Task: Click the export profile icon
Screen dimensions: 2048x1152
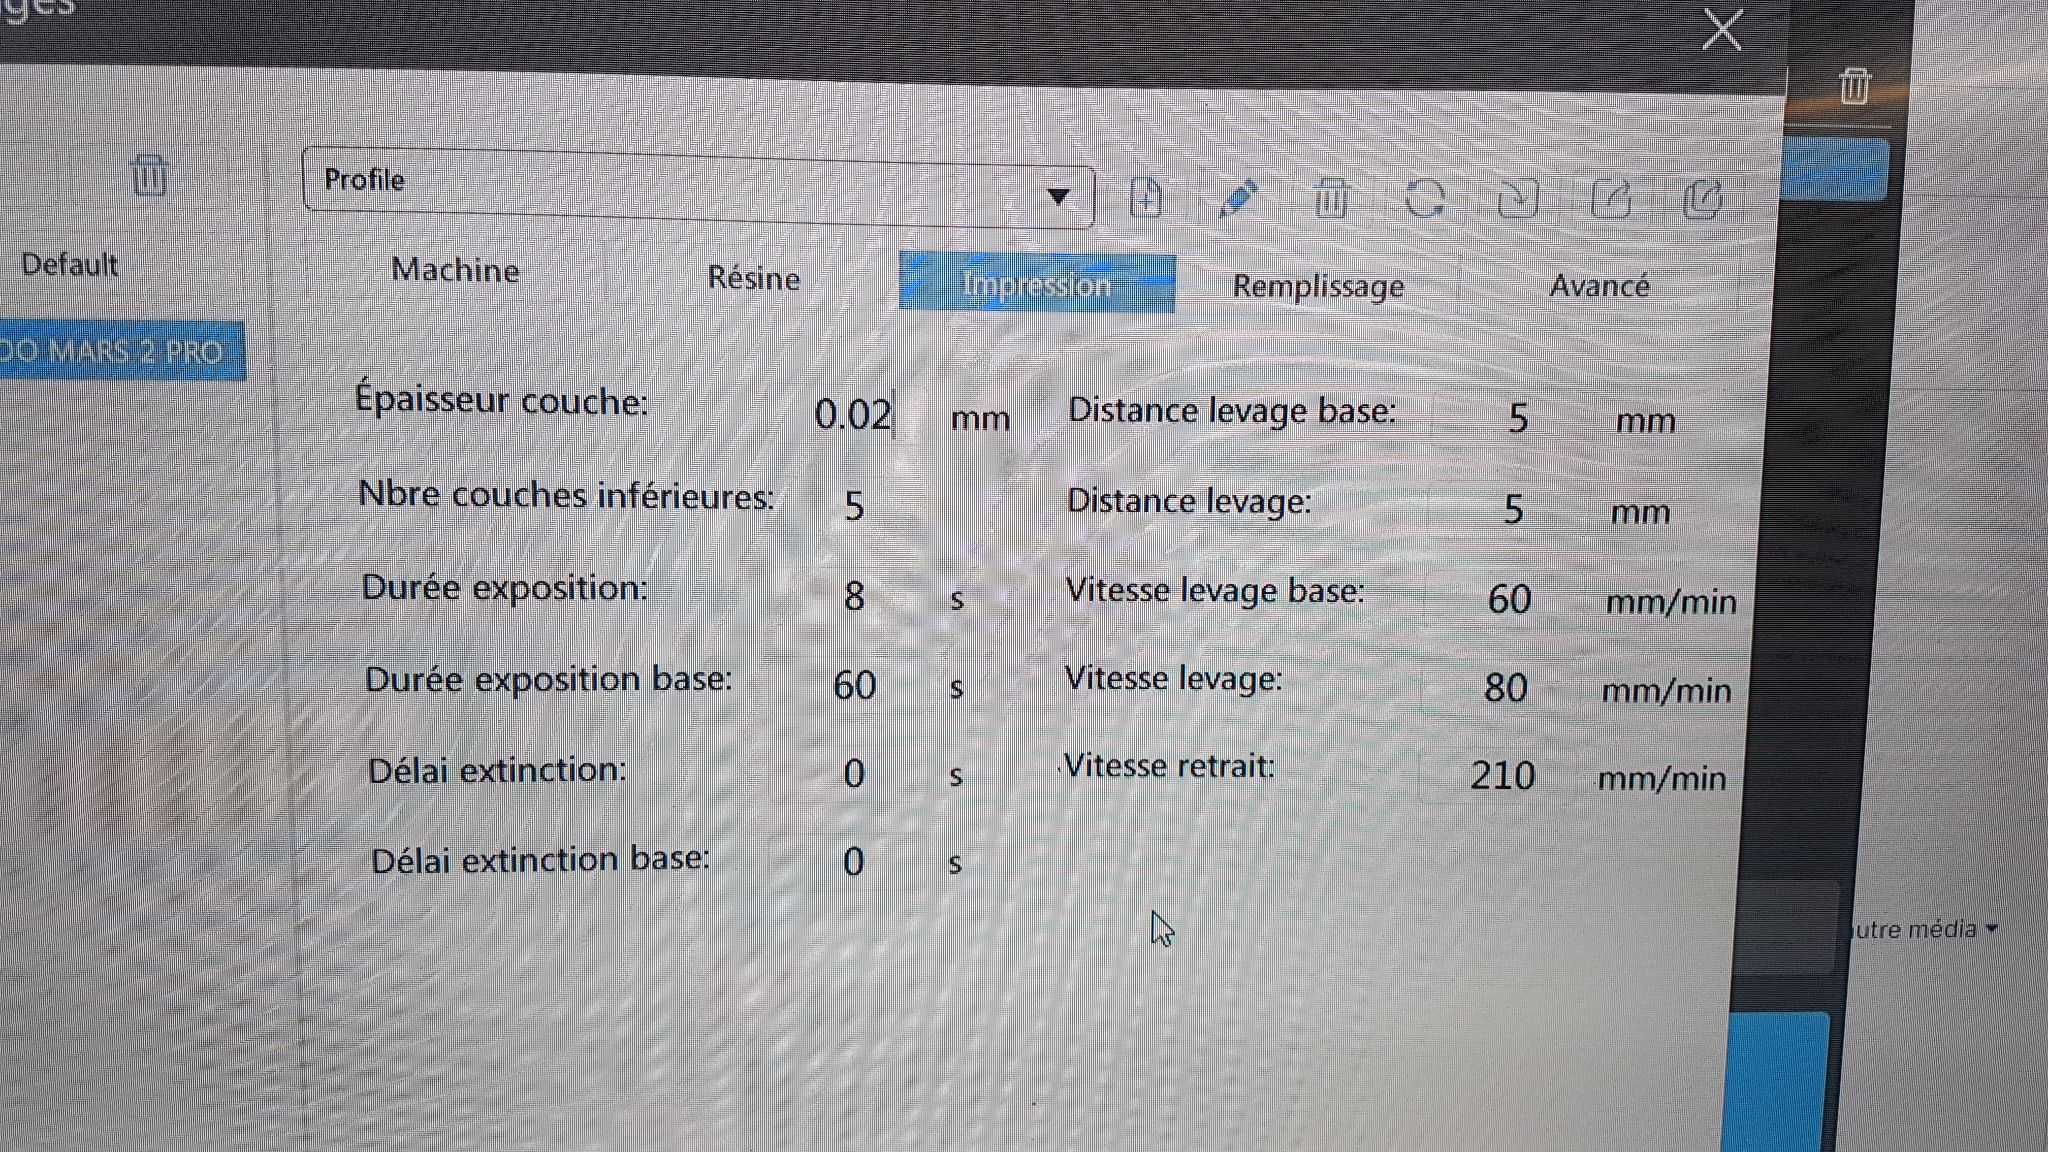Action: (1611, 198)
